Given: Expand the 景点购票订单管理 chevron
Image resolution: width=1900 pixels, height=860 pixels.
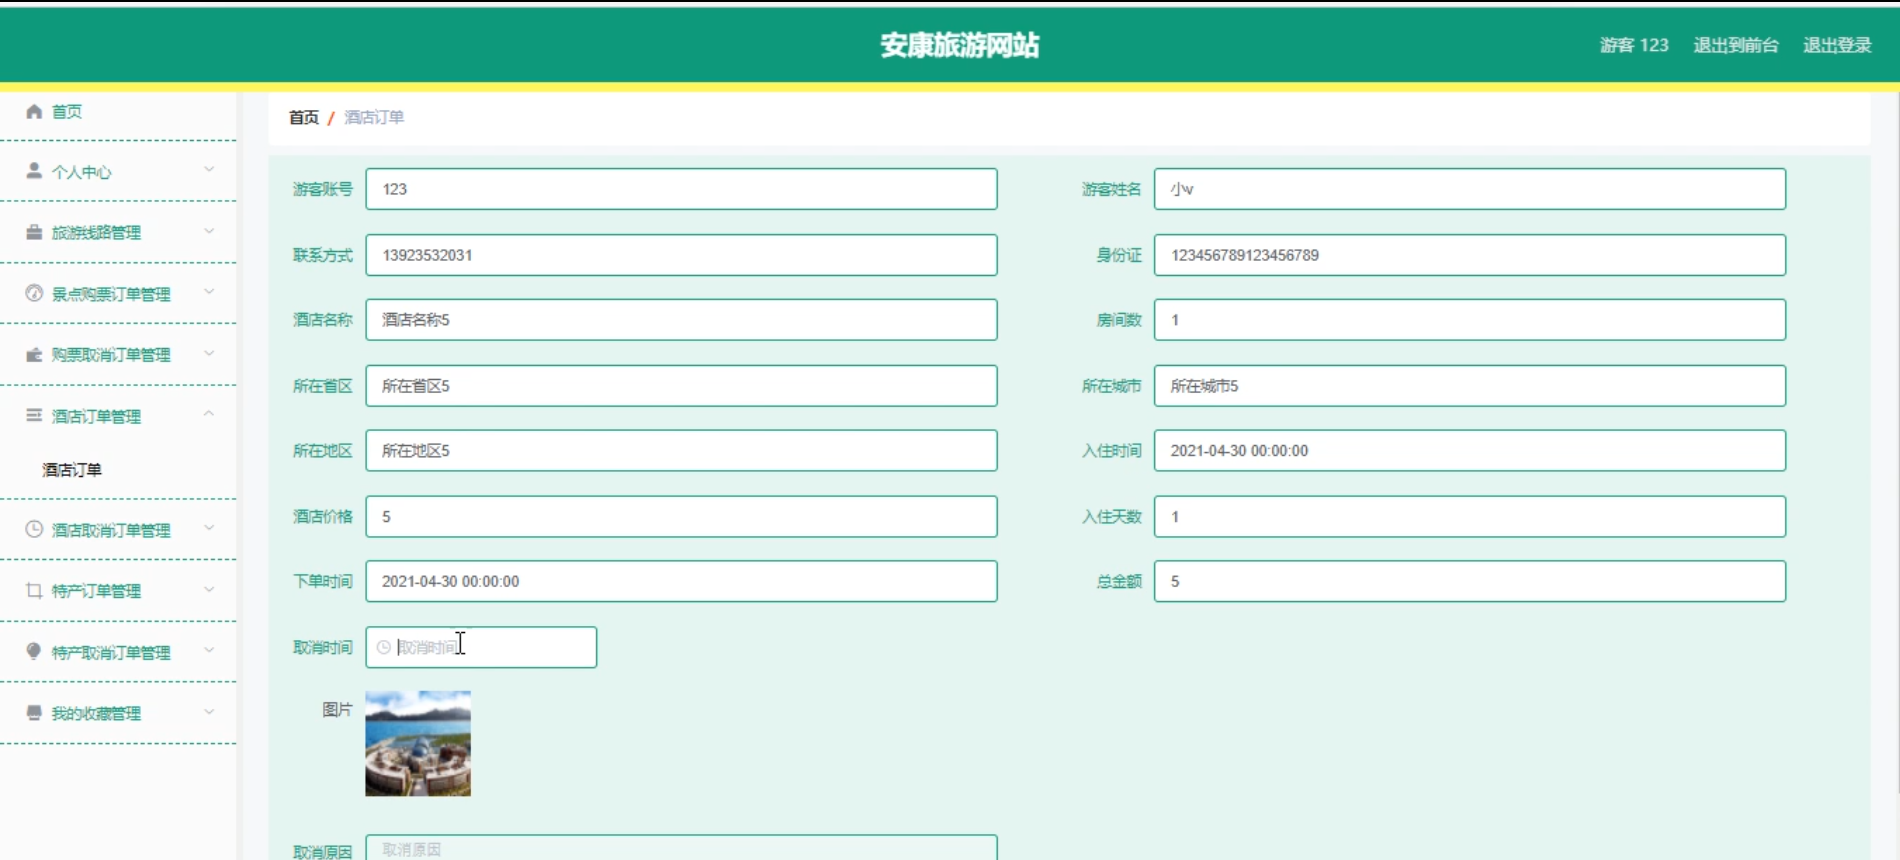Looking at the screenshot, I should 209,292.
